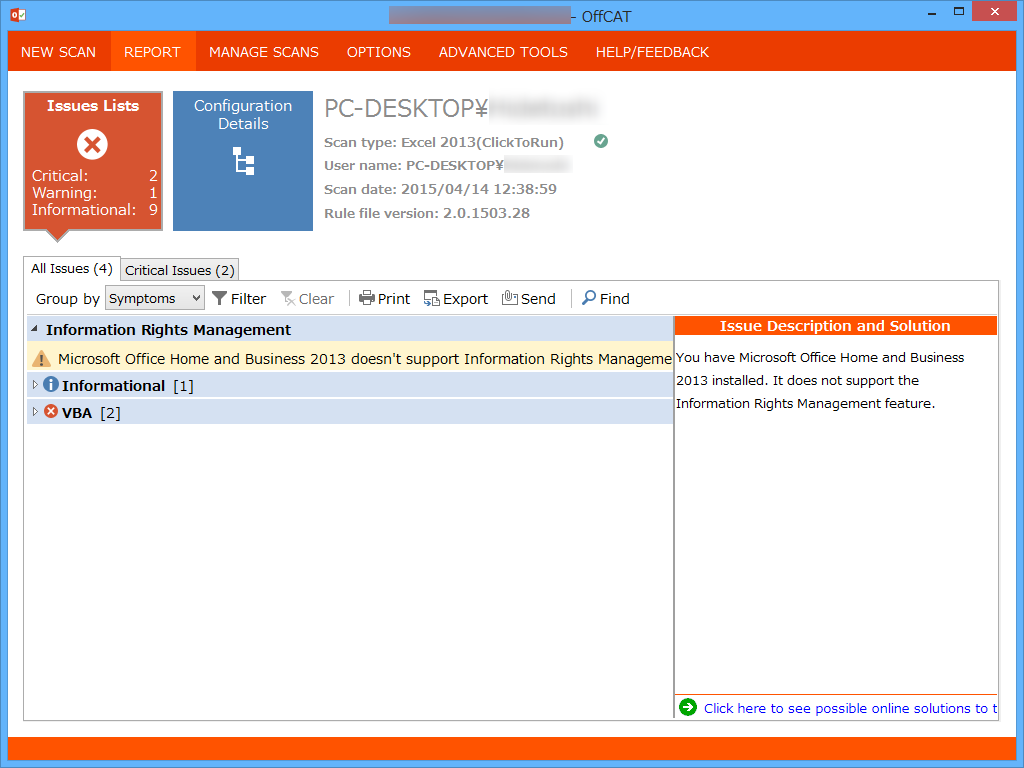The image size is (1024, 768).
Task: Click the Print printer icon
Action: click(367, 298)
